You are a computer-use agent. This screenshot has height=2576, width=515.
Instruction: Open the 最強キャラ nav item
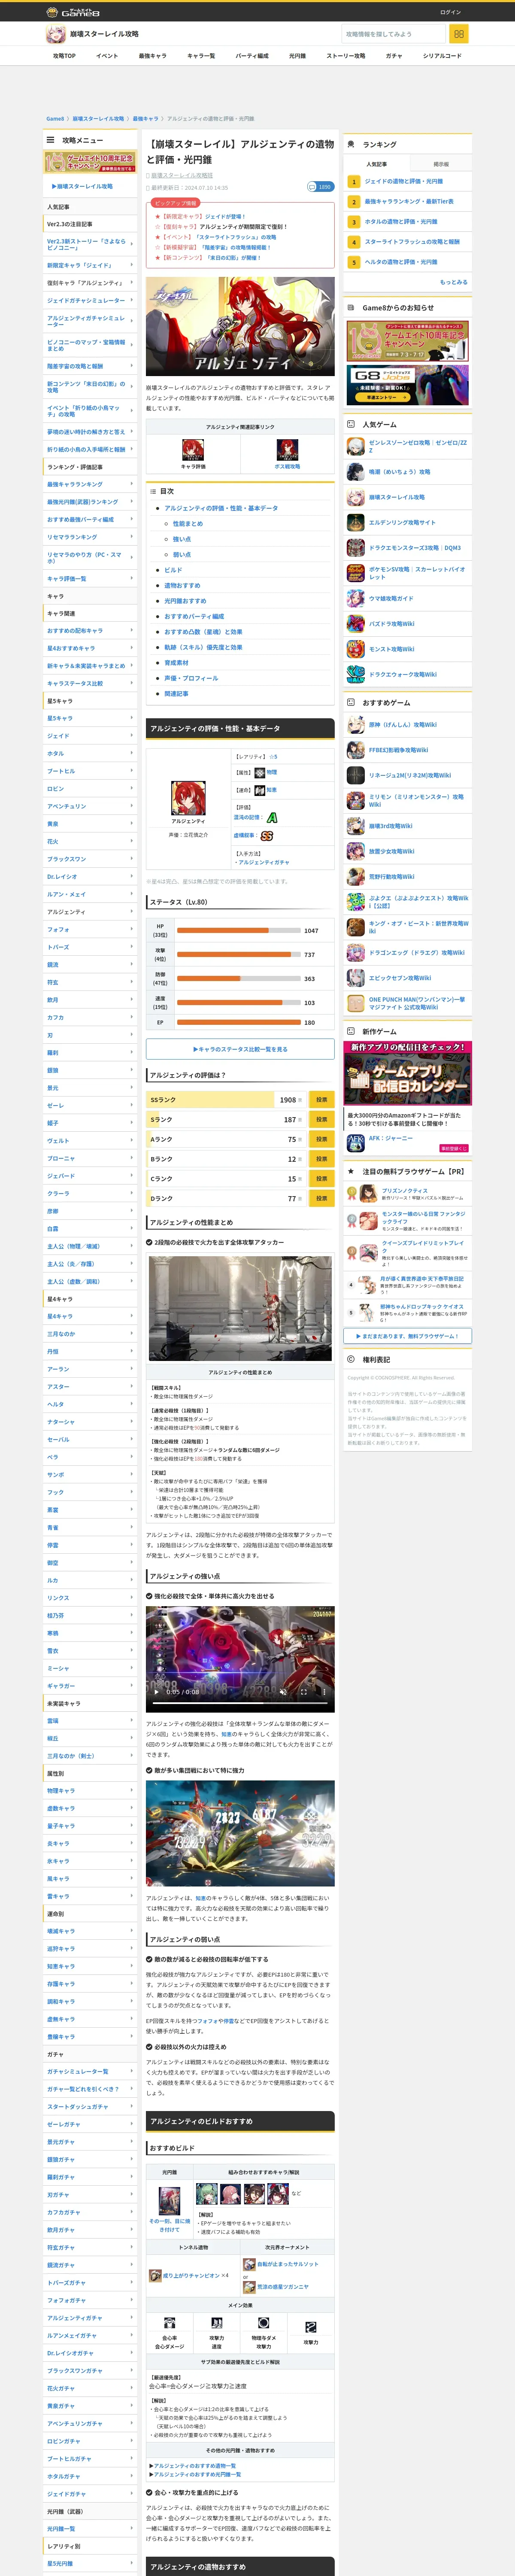point(153,56)
